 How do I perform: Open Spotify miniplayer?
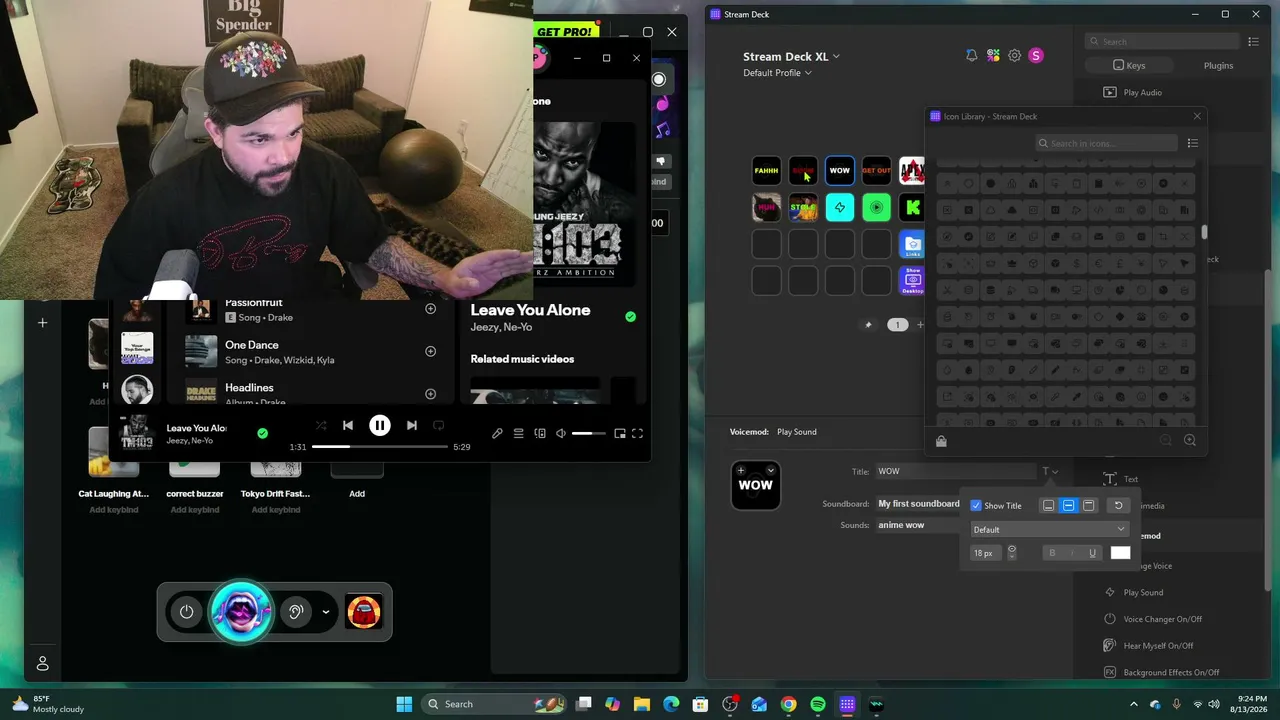click(x=620, y=433)
